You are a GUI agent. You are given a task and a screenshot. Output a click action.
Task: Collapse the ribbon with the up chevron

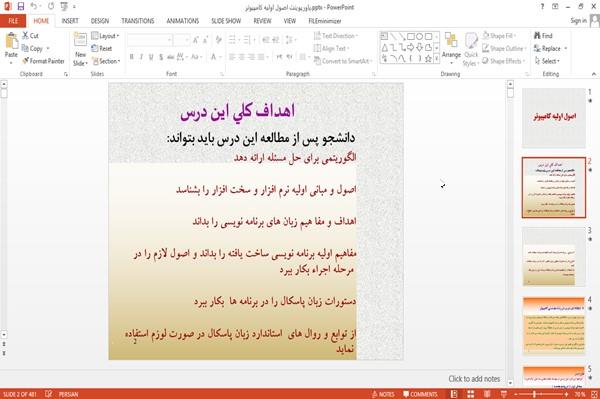pyautogui.click(x=594, y=74)
